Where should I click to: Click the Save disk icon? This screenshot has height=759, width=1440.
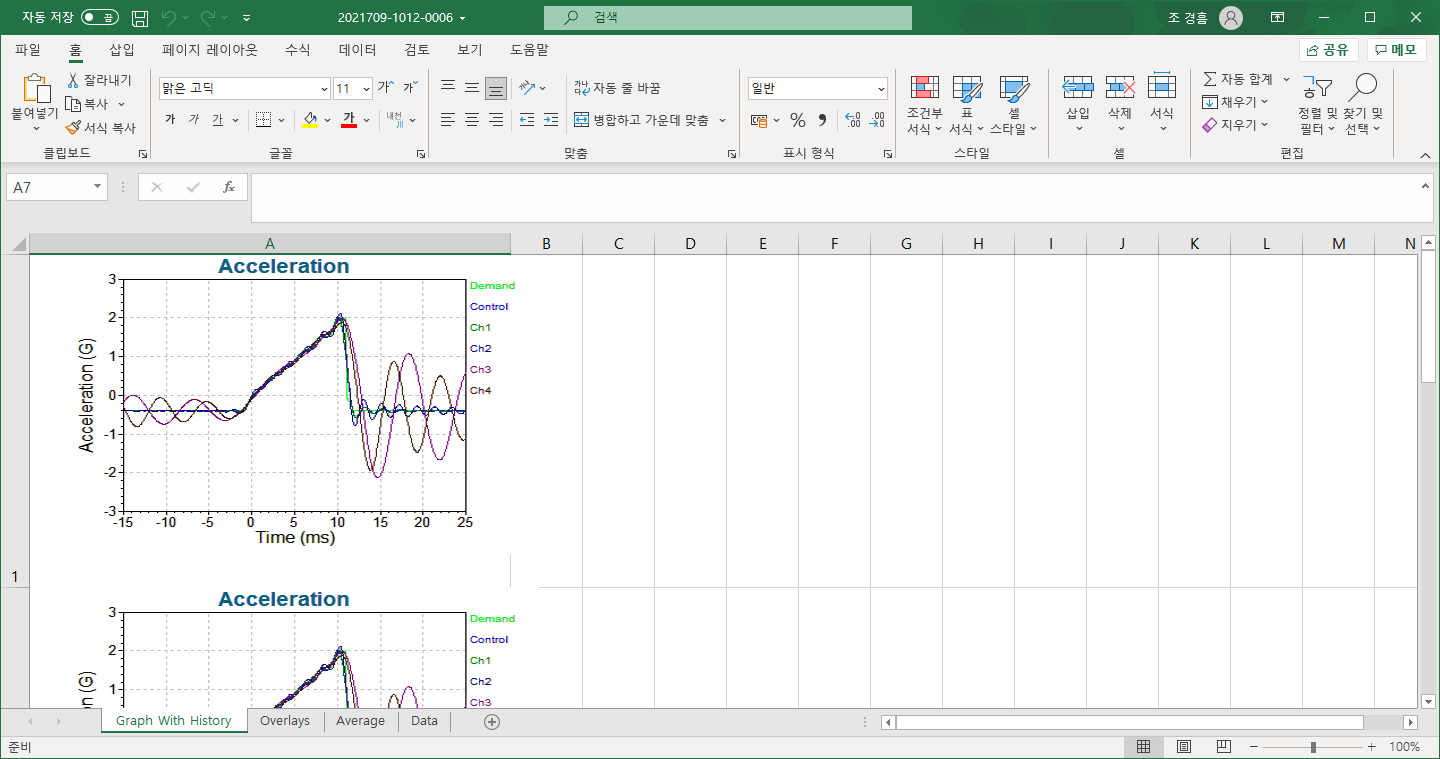140,18
